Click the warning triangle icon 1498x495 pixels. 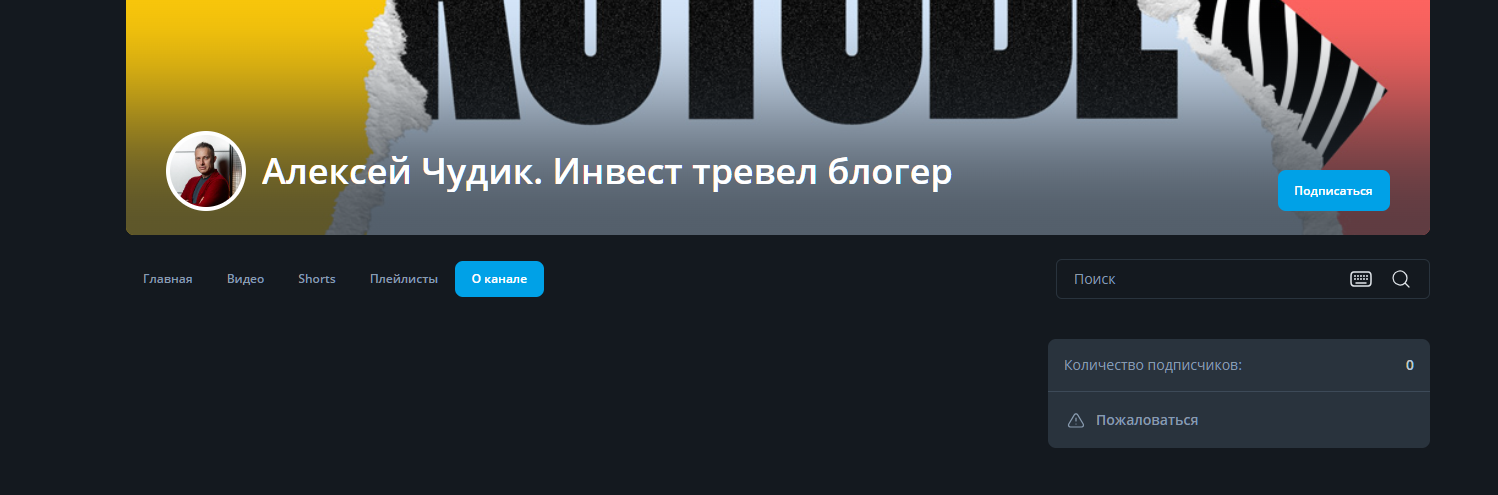1076,420
